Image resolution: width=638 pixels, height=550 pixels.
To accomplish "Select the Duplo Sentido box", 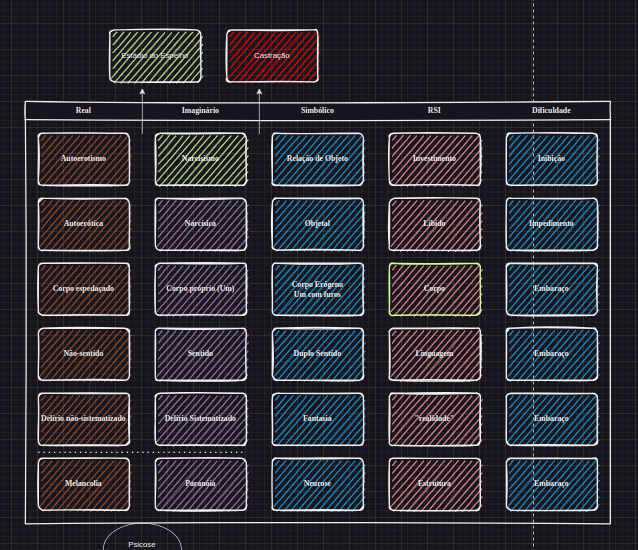I will click(318, 354).
